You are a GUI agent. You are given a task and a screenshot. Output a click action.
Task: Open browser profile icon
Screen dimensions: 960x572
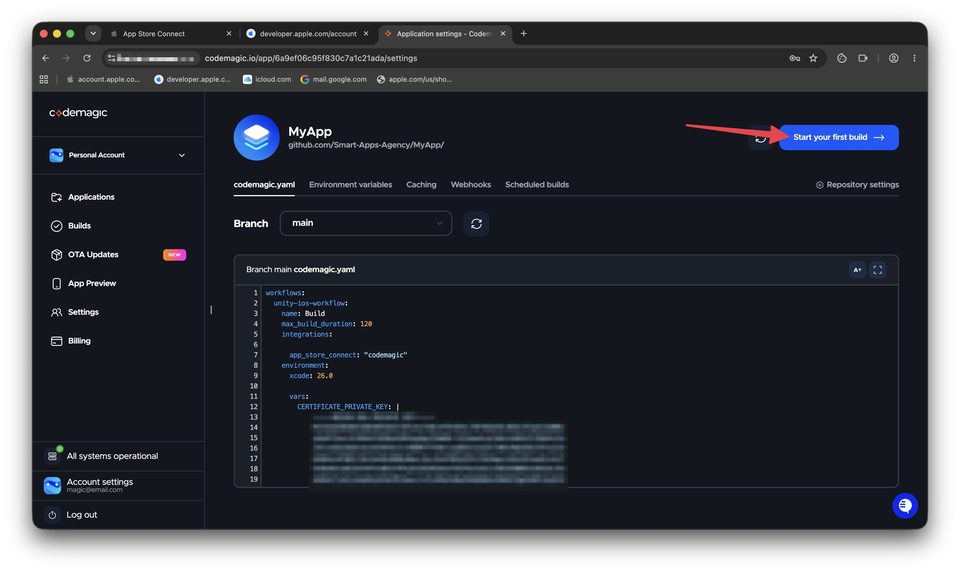click(x=894, y=58)
